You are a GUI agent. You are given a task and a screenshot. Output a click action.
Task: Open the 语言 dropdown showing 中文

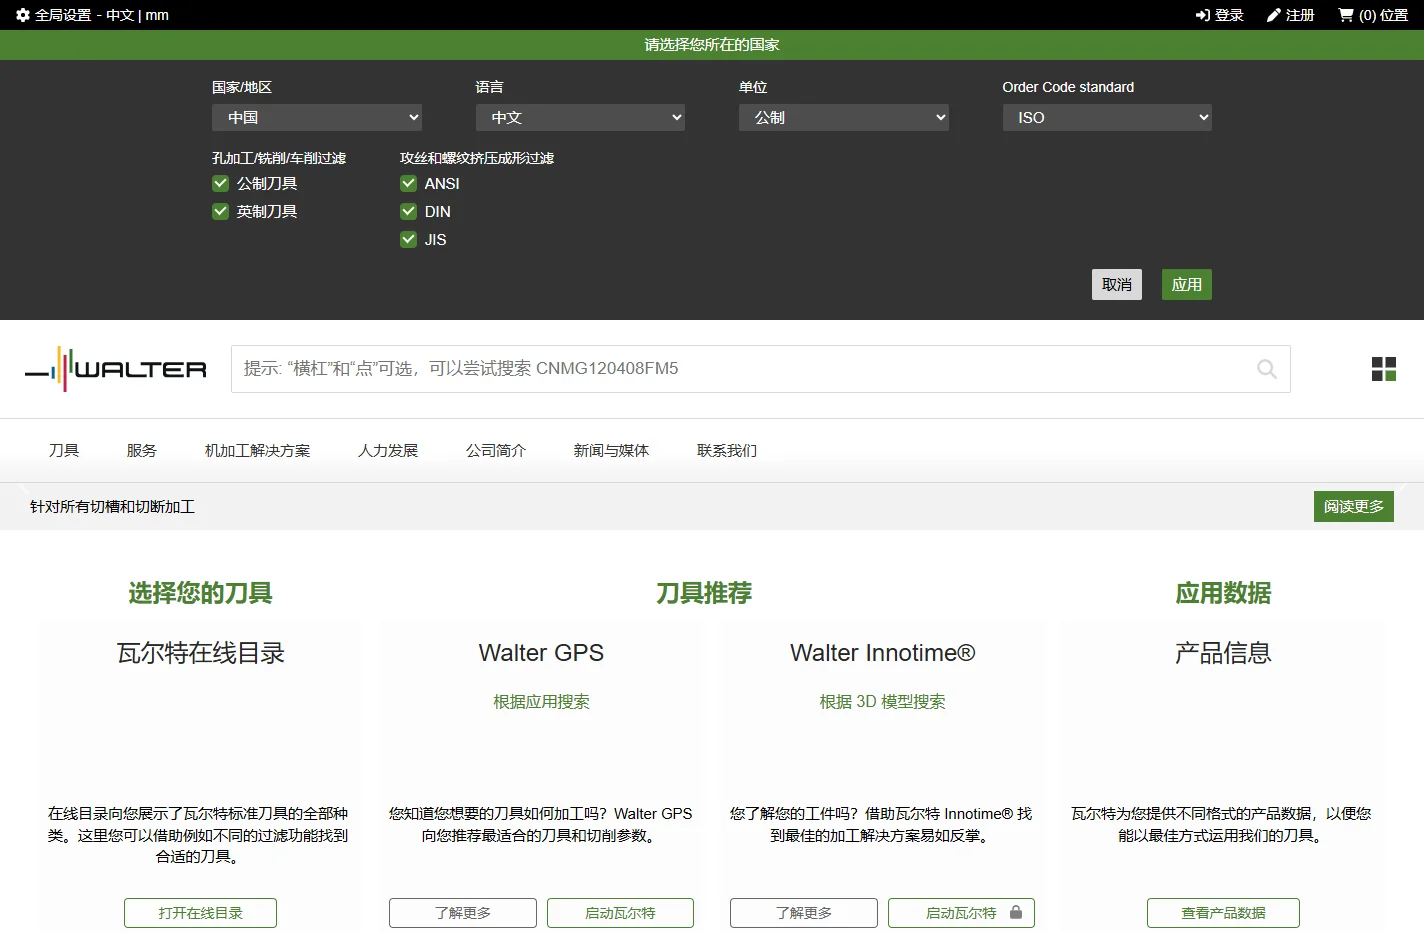coord(580,117)
